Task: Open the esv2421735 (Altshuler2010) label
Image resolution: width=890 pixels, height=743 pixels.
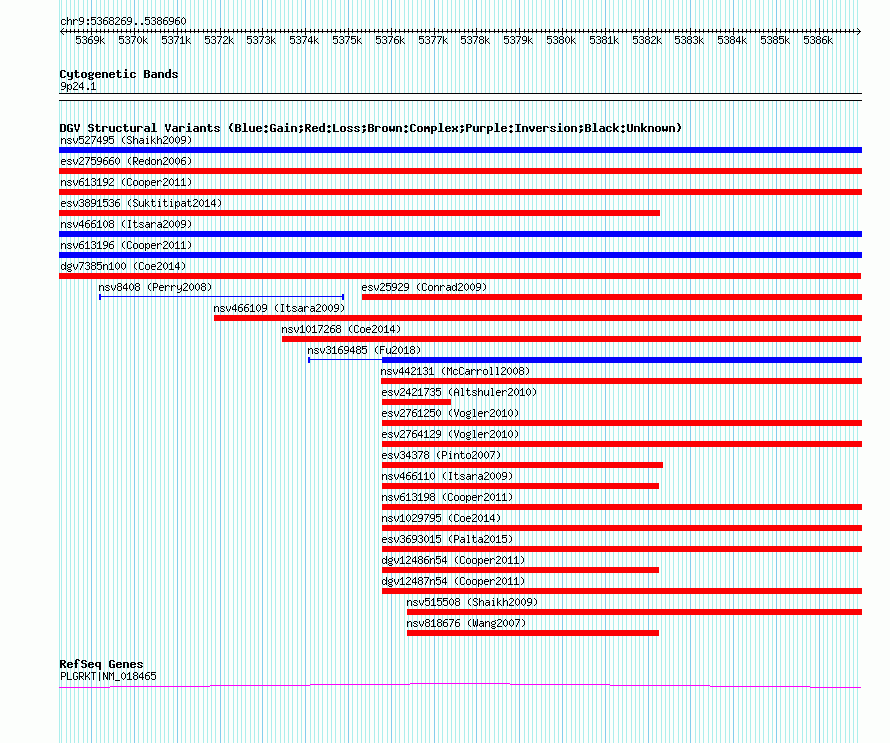Action: (459, 392)
